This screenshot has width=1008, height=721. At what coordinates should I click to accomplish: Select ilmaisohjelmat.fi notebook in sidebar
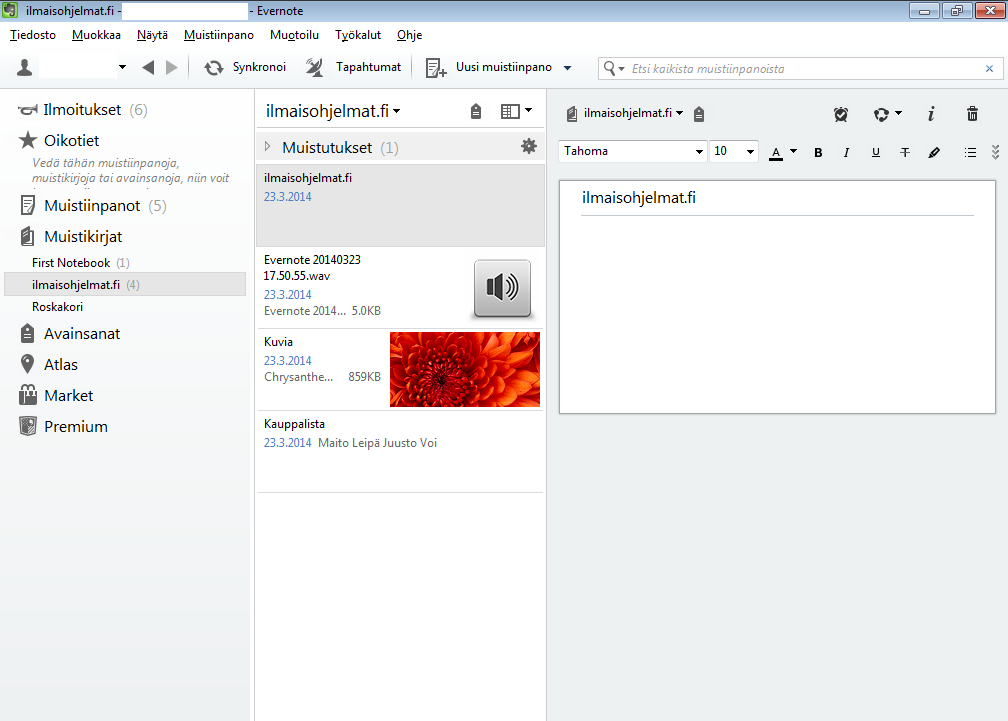coord(125,285)
